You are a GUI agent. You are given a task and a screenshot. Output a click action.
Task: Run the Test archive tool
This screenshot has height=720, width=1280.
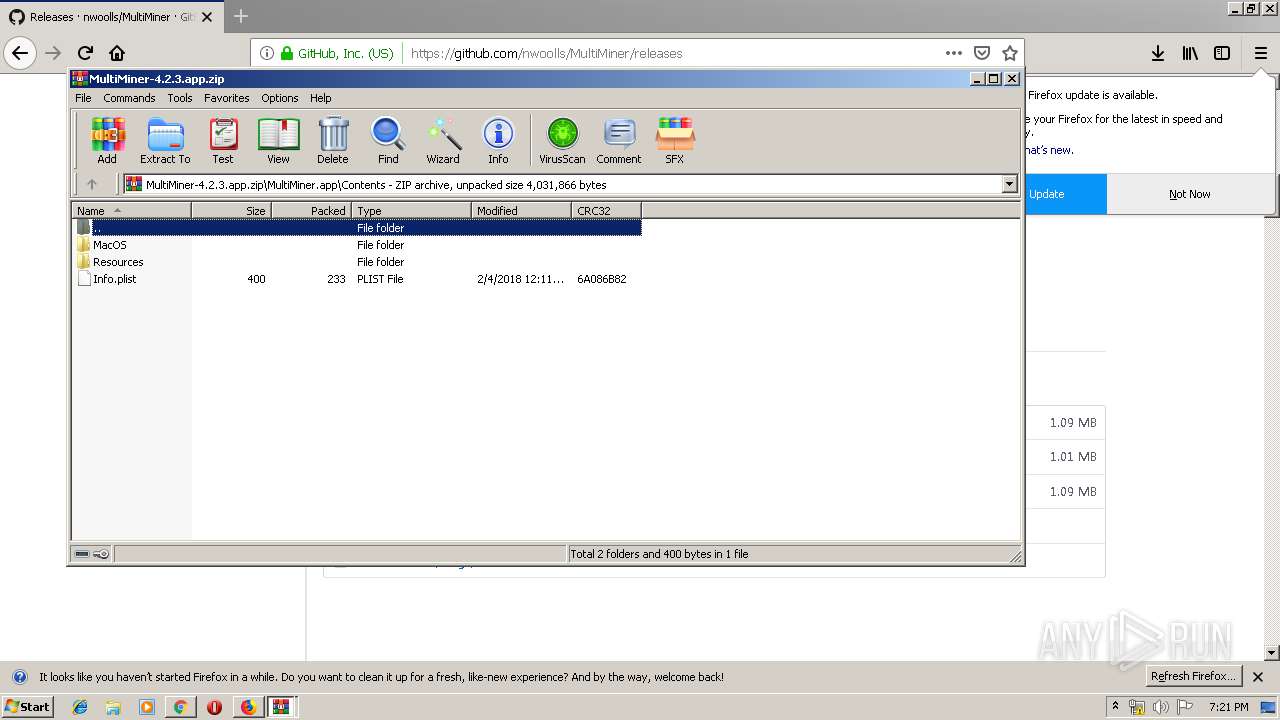click(223, 140)
